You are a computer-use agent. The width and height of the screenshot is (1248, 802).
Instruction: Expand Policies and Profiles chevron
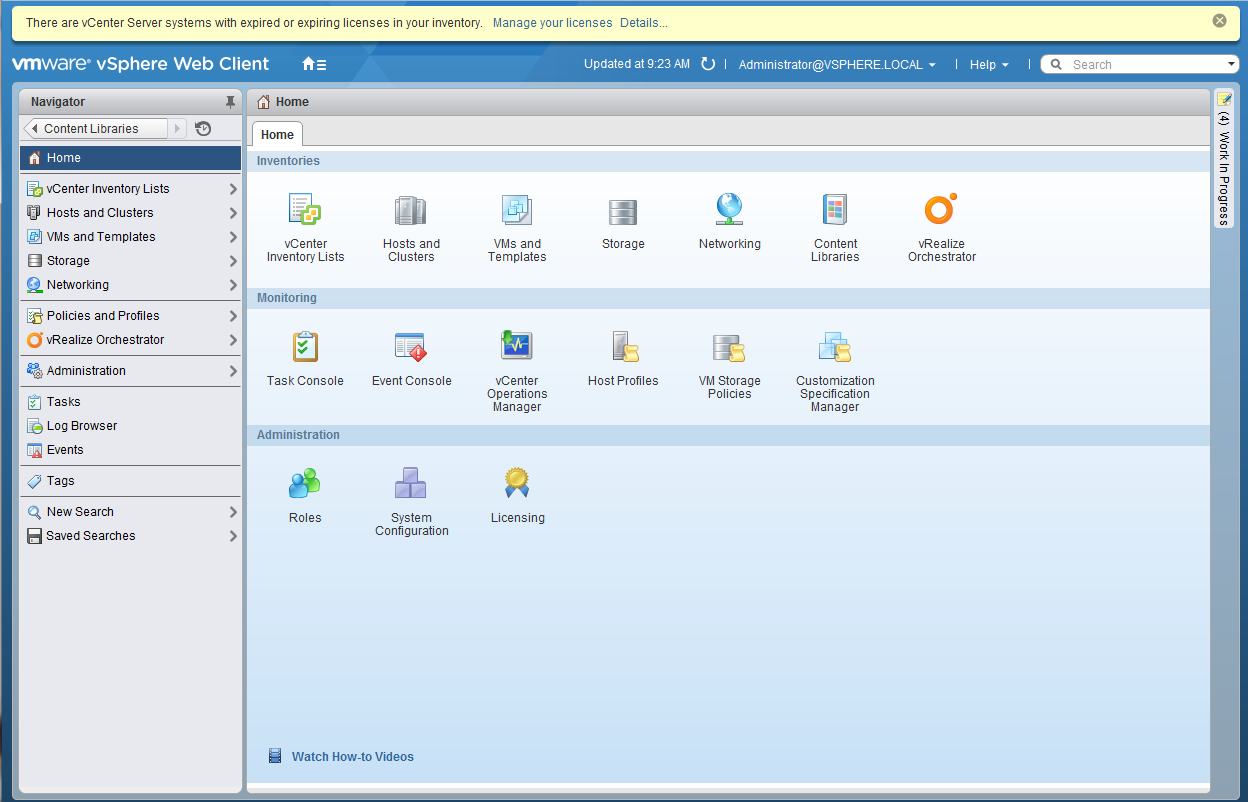pyautogui.click(x=233, y=316)
